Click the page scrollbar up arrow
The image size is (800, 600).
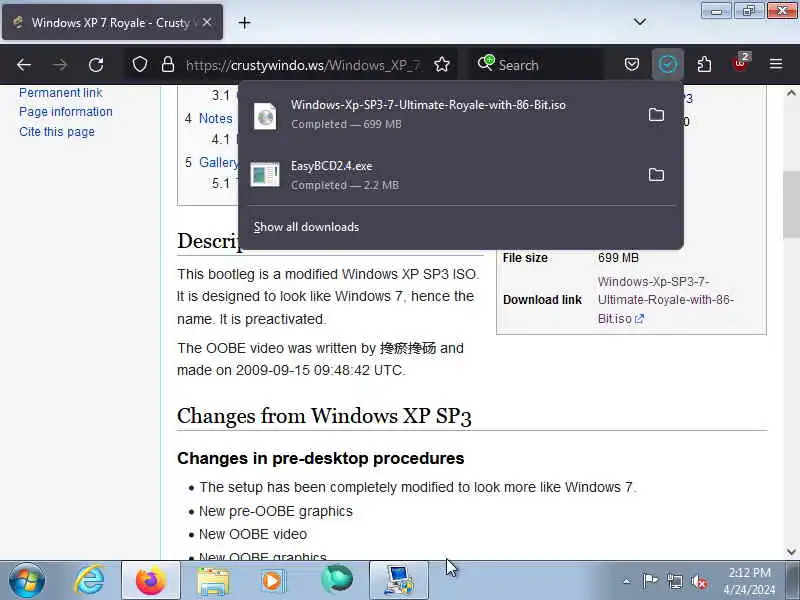[791, 93]
